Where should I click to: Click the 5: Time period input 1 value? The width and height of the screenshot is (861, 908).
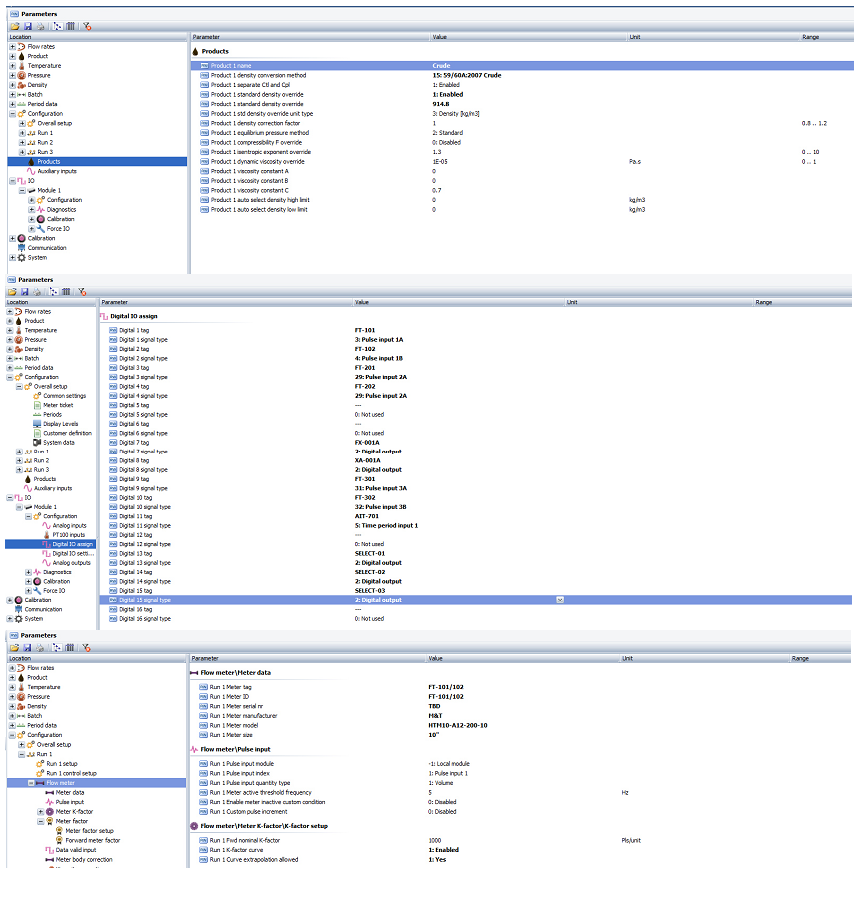[386, 526]
